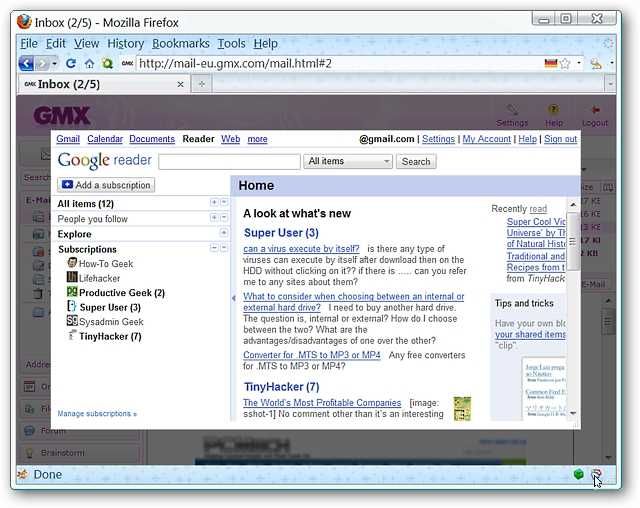Open the Calendar link
This screenshot has height=508, width=640.
tap(105, 139)
